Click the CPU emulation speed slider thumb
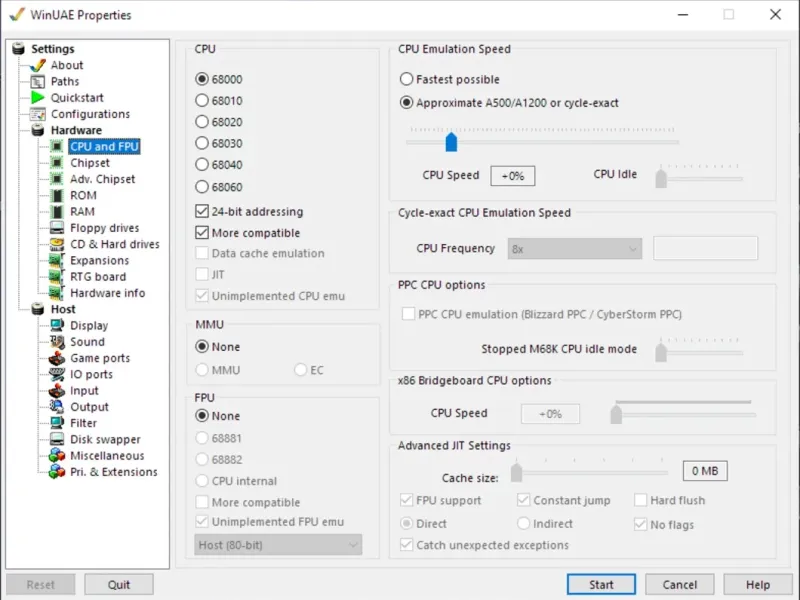Image resolution: width=800 pixels, height=600 pixels. pyautogui.click(x=451, y=142)
